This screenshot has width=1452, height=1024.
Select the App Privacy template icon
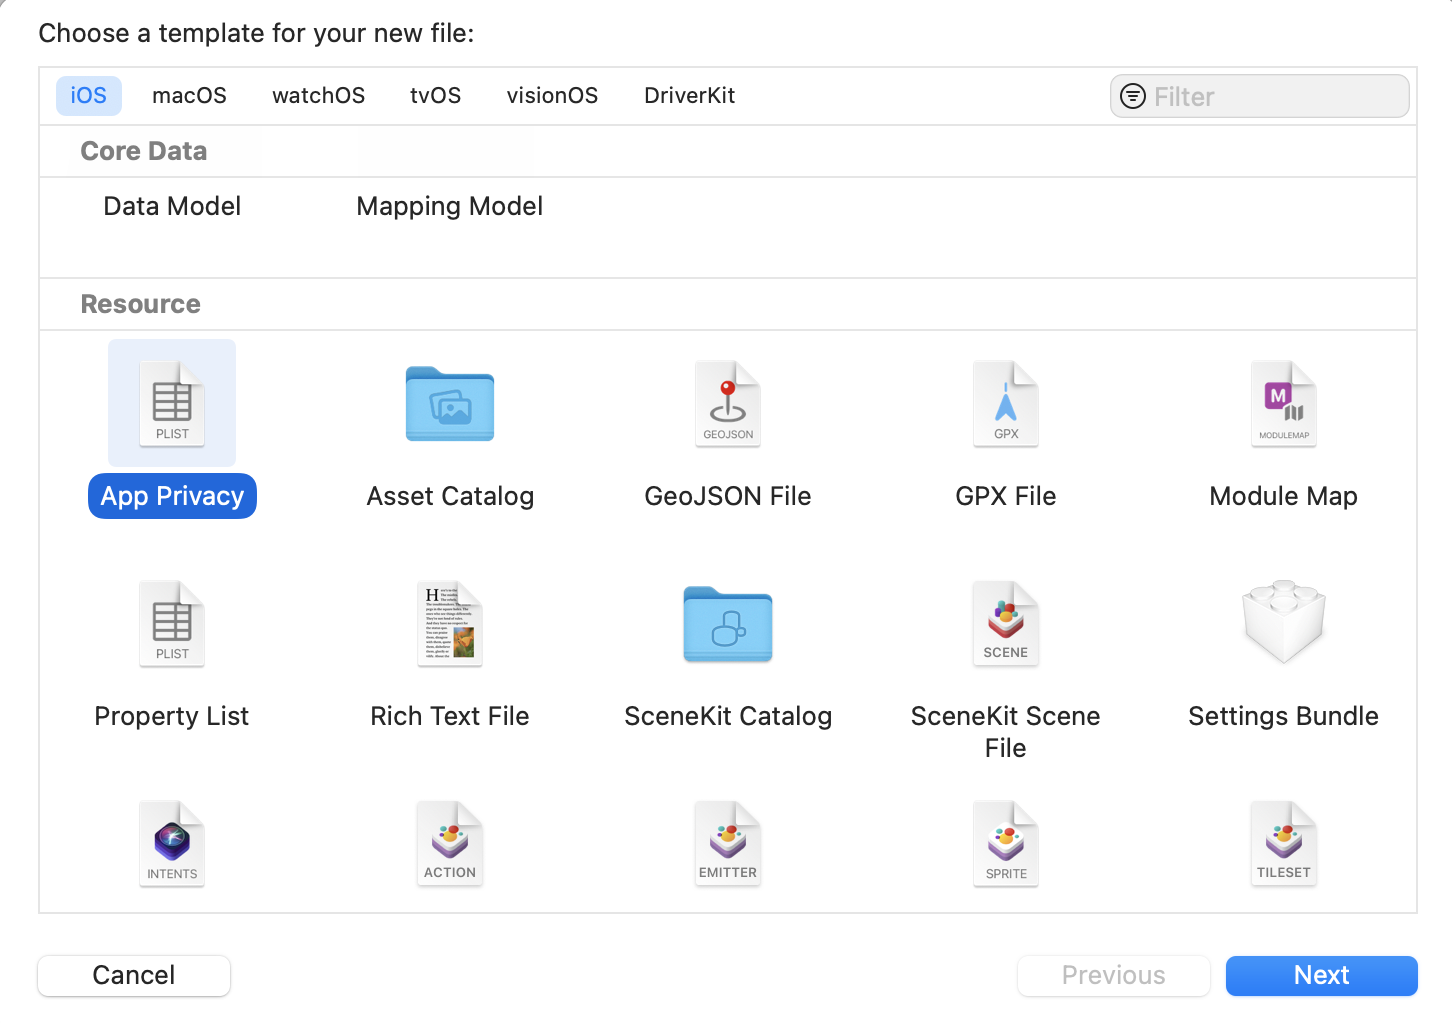pos(172,403)
